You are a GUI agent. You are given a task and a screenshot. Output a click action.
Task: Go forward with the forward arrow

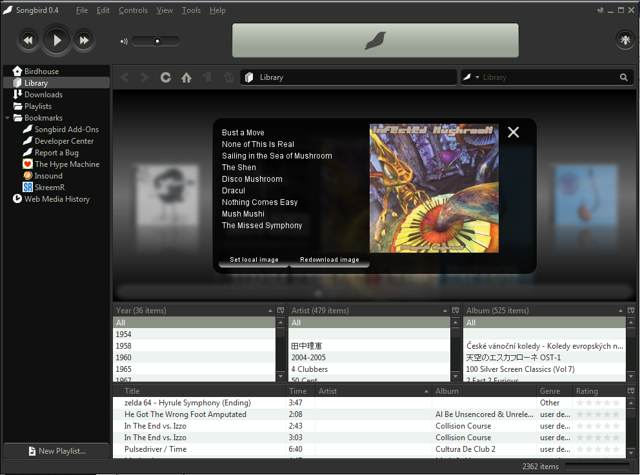point(144,78)
